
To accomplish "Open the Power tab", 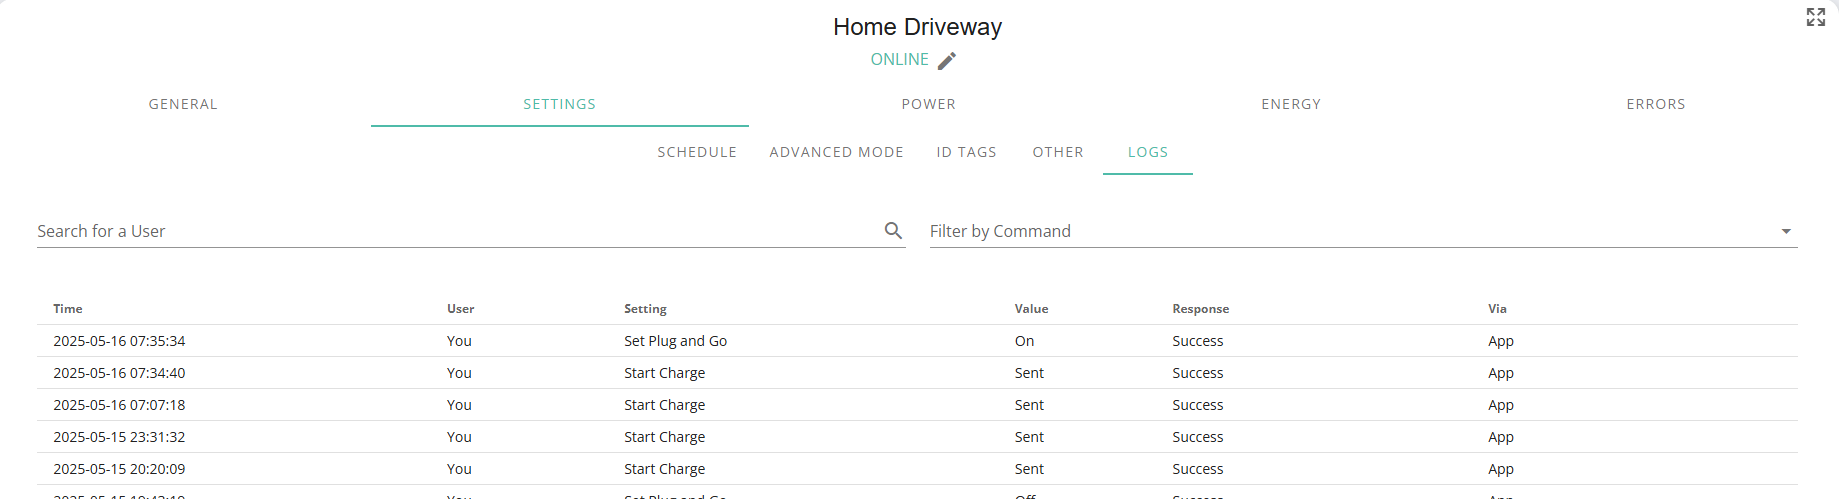I will 929,104.
